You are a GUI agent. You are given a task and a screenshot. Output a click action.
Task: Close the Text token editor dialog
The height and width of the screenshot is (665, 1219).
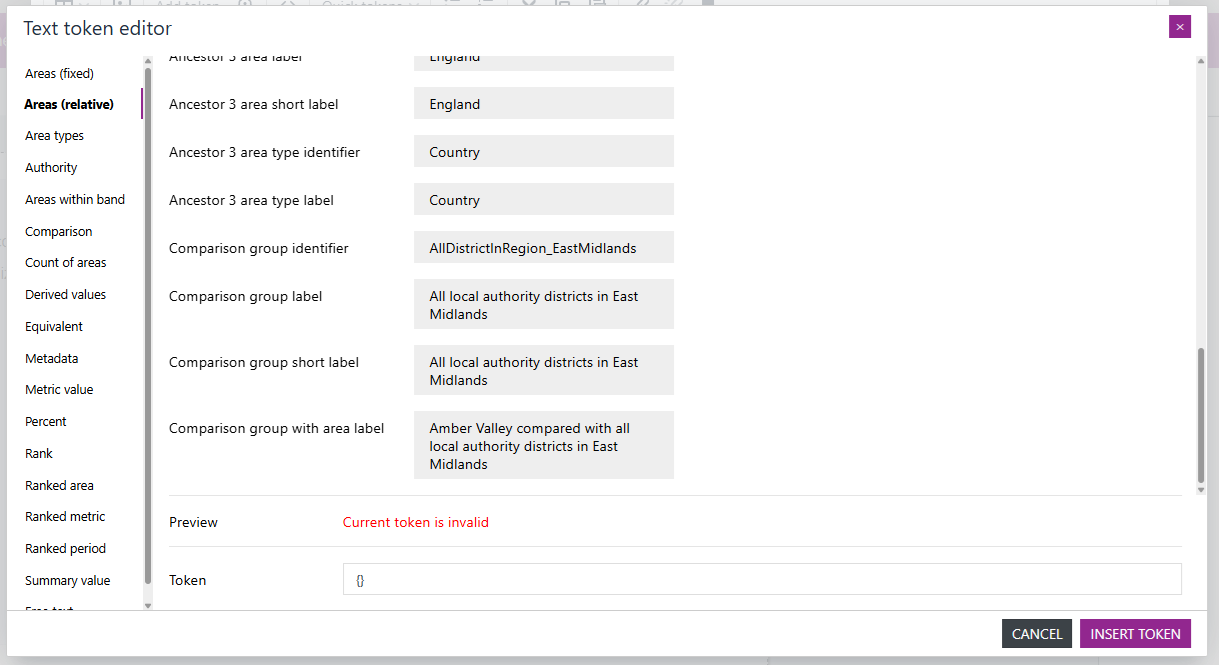click(1180, 26)
